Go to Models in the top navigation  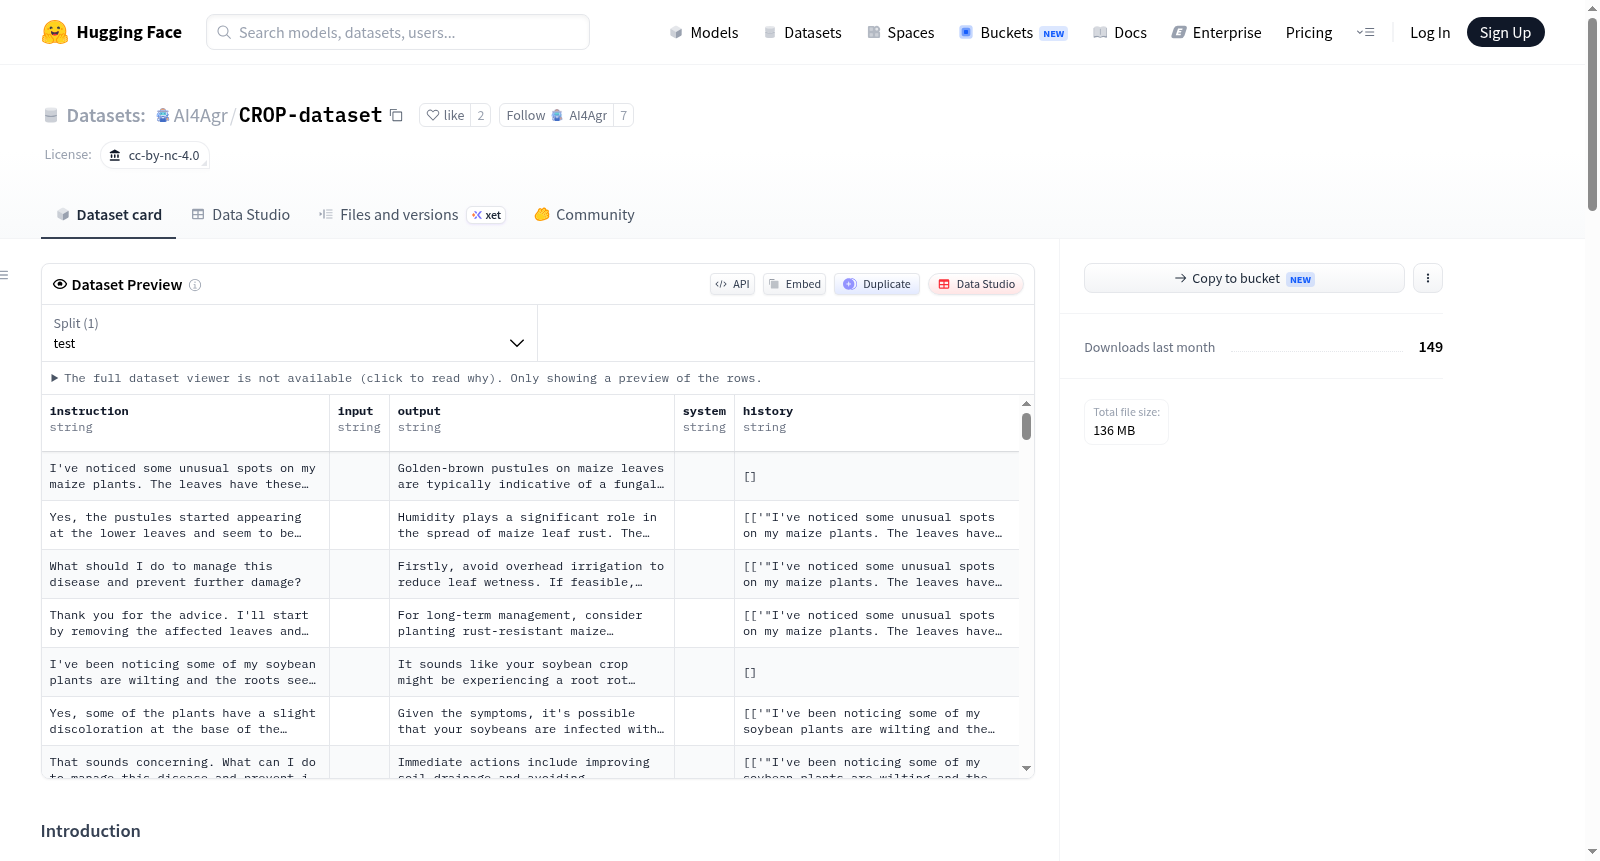[x=703, y=32]
